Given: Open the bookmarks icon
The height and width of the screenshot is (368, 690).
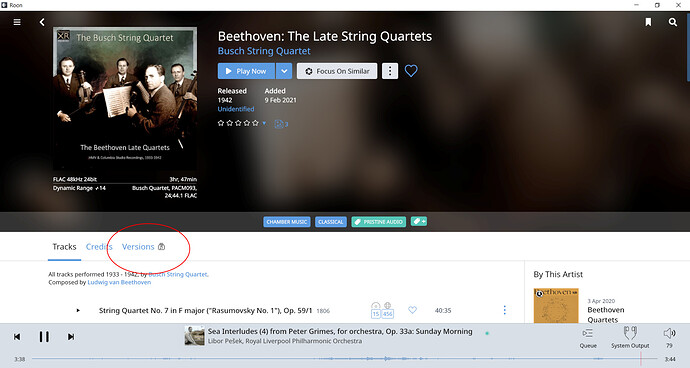Looking at the screenshot, I should coord(648,22).
